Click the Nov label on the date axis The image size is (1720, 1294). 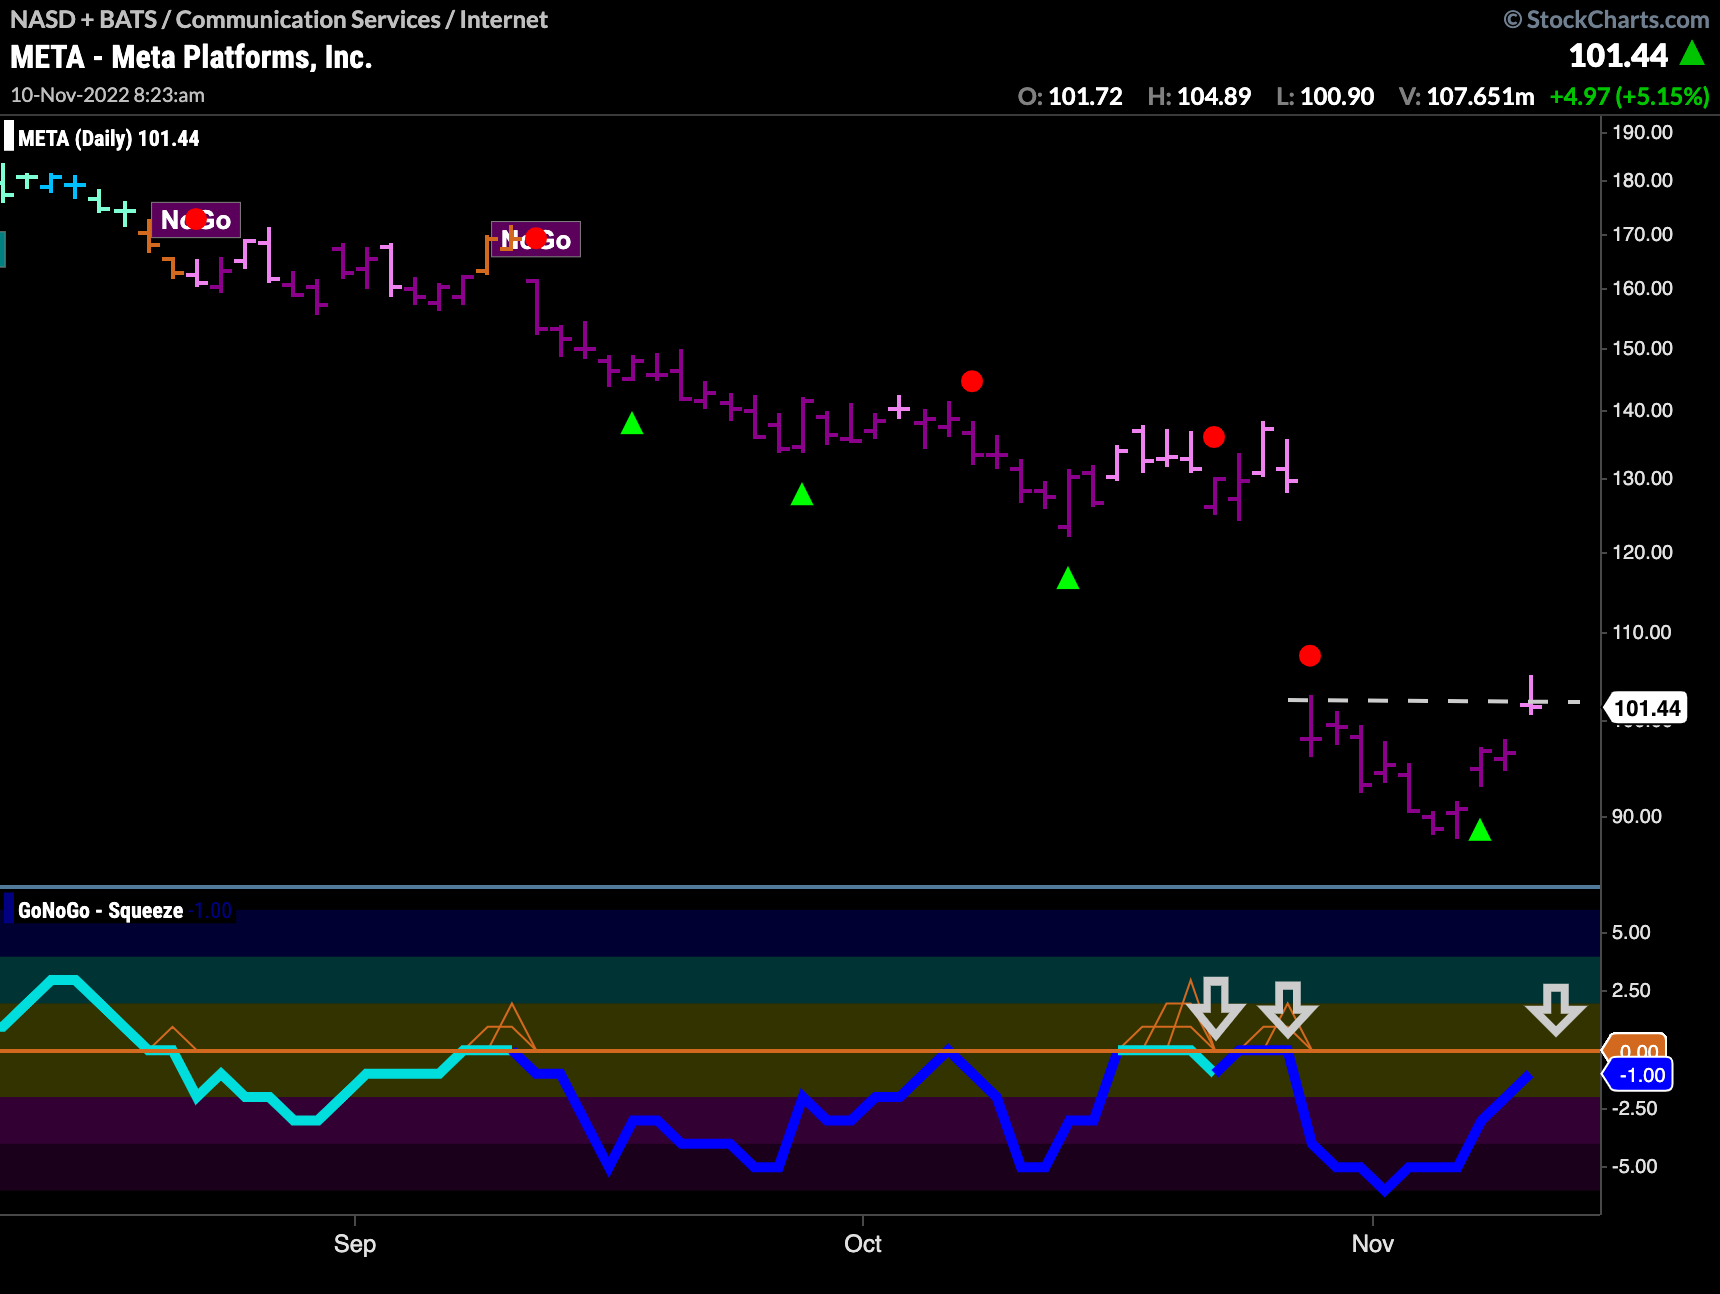(x=1373, y=1243)
